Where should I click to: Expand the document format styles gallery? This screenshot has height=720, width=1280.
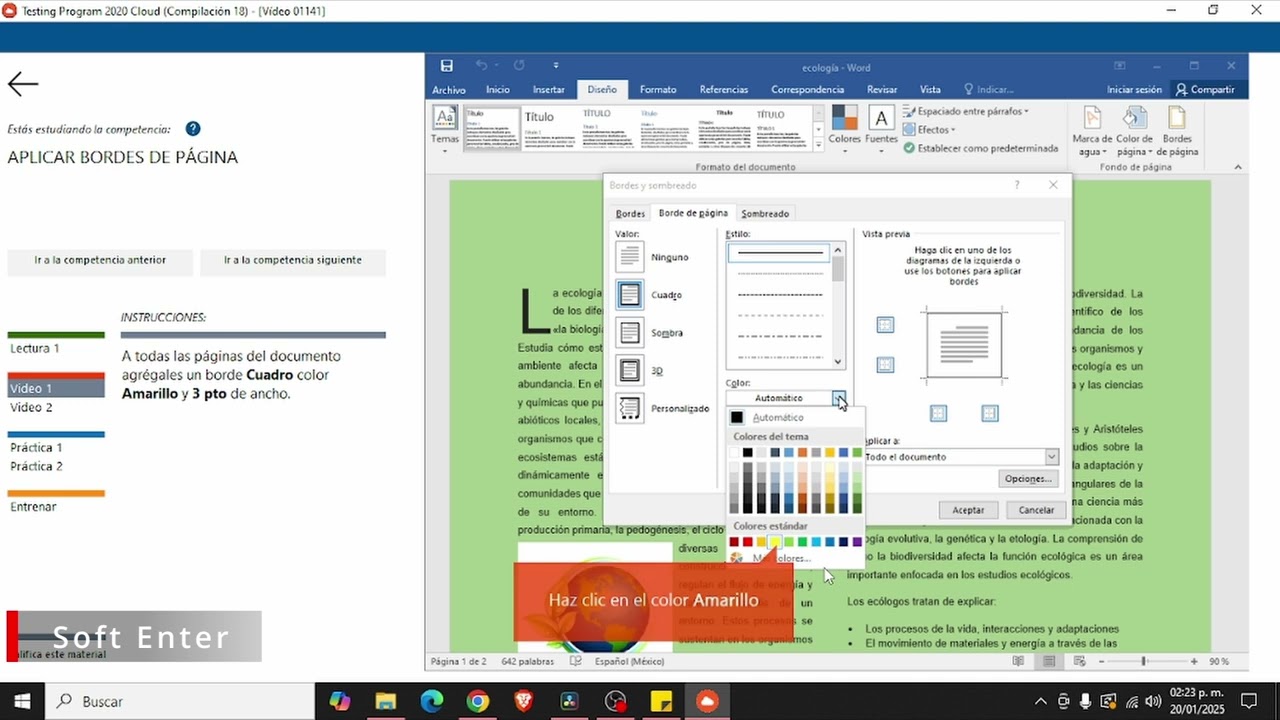[x=819, y=145]
